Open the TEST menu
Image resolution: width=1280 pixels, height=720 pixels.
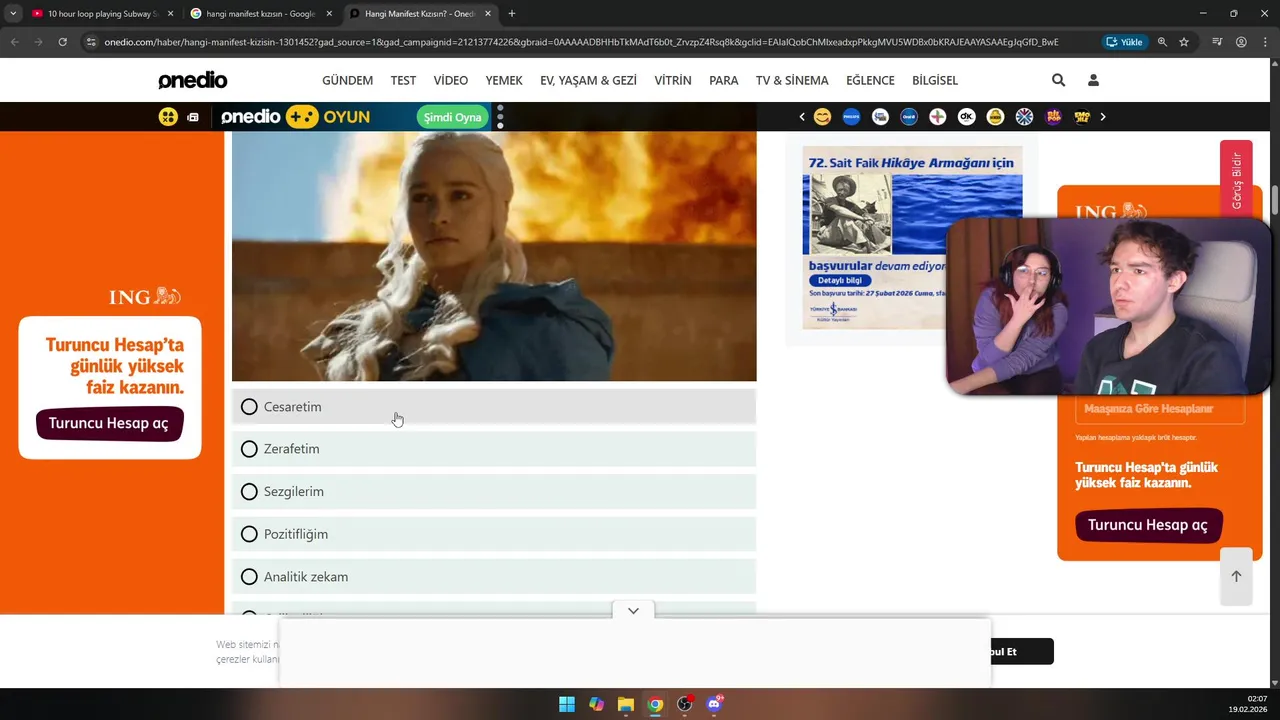403,80
